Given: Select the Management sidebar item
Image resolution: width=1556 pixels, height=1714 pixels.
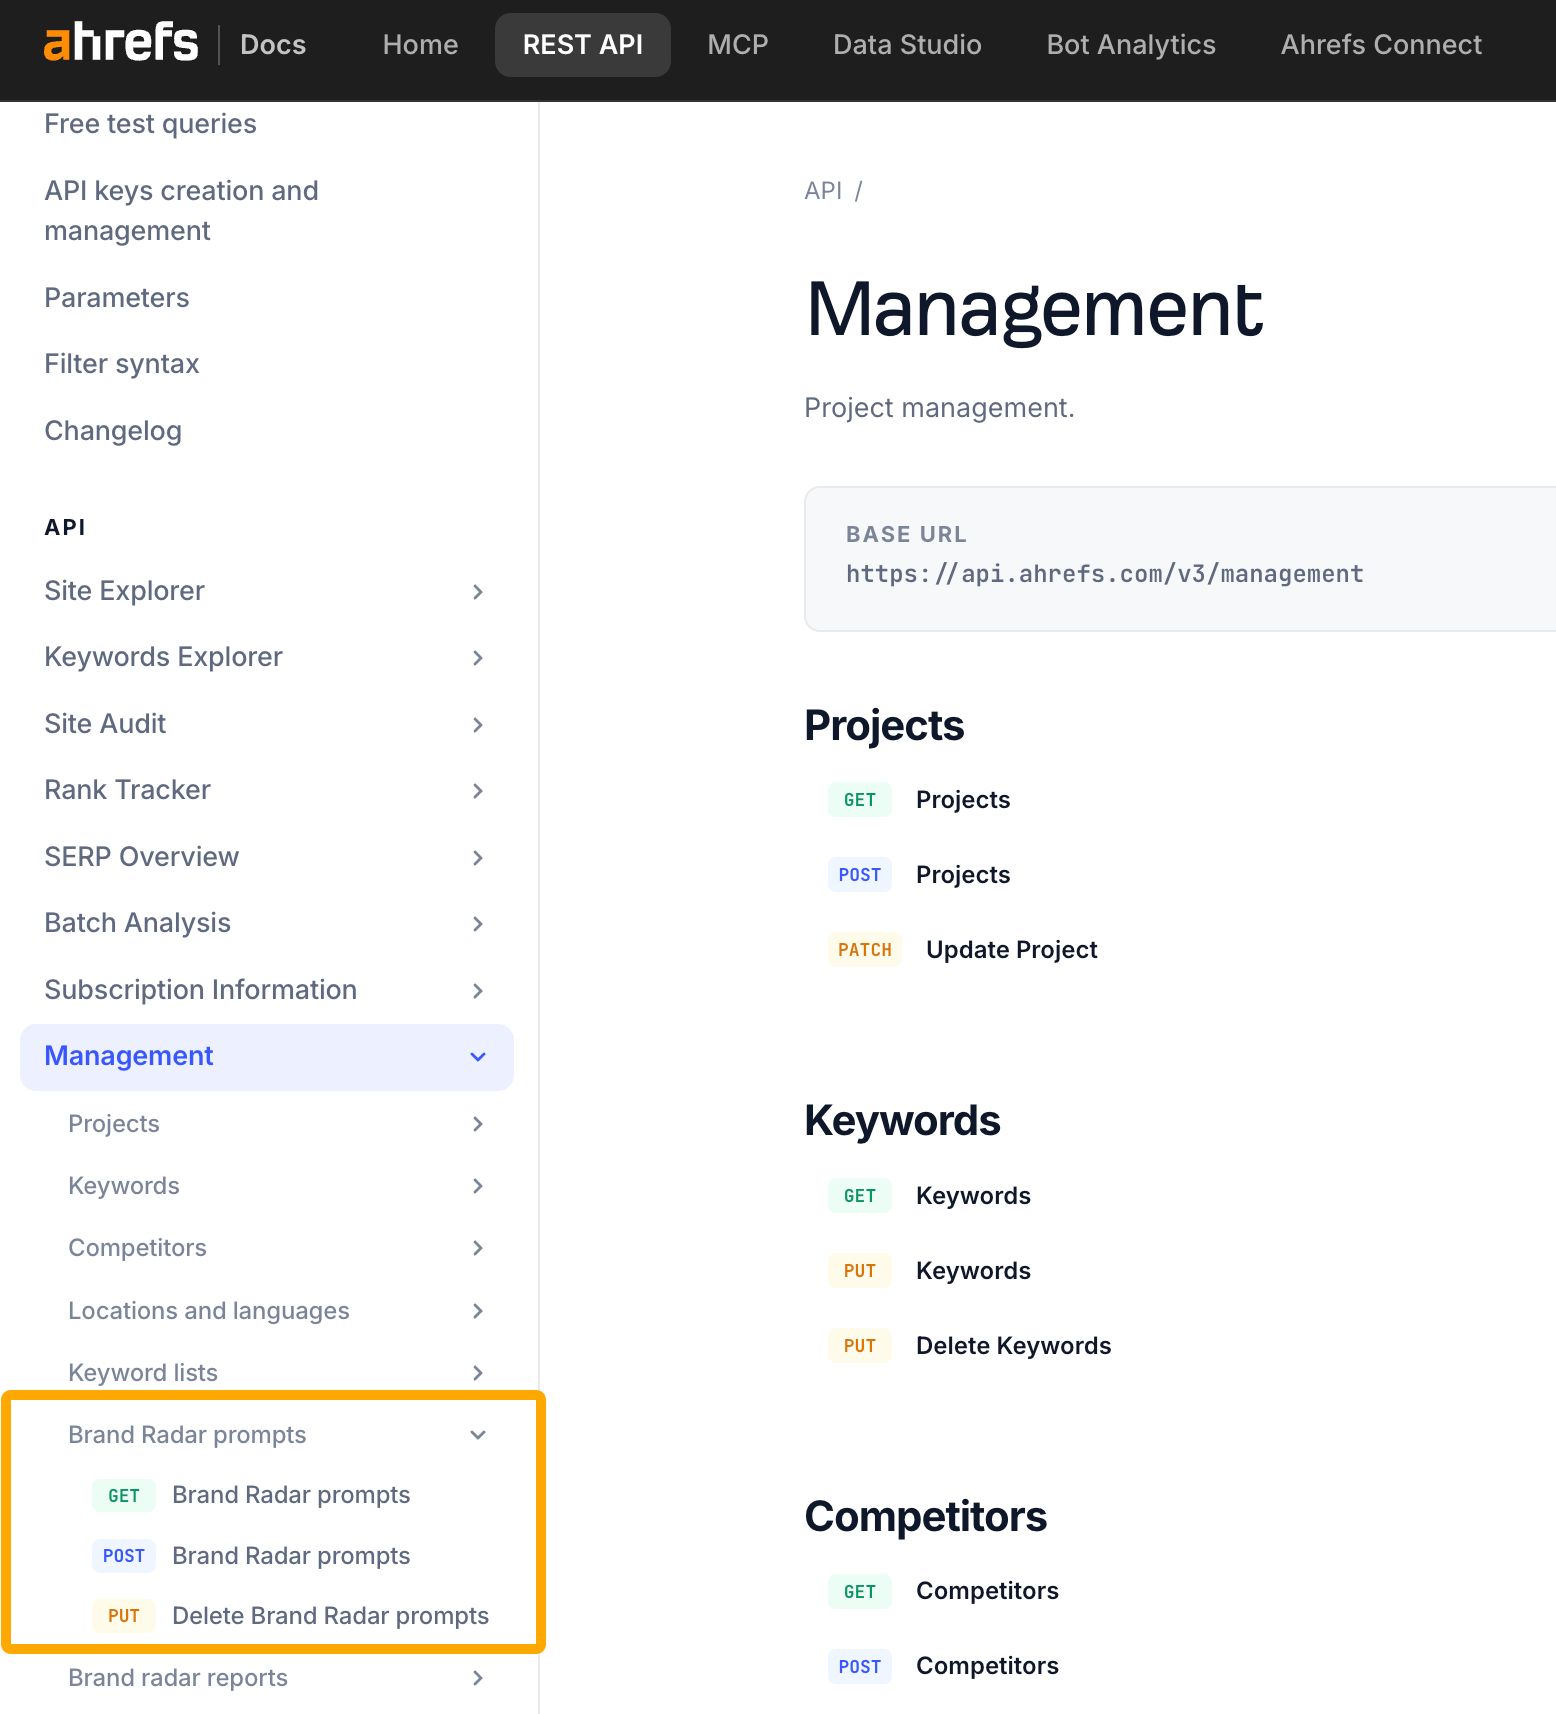Looking at the screenshot, I should pos(266,1057).
